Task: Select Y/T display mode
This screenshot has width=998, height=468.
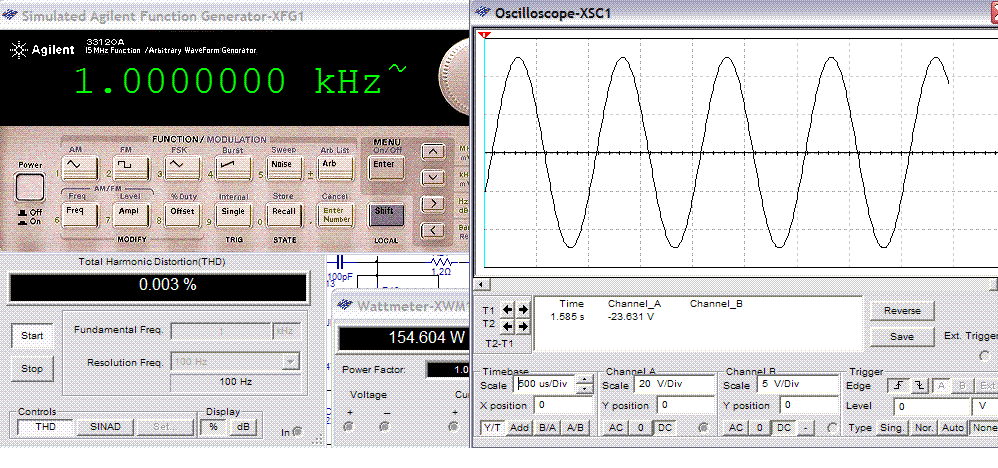Action: click(492, 428)
